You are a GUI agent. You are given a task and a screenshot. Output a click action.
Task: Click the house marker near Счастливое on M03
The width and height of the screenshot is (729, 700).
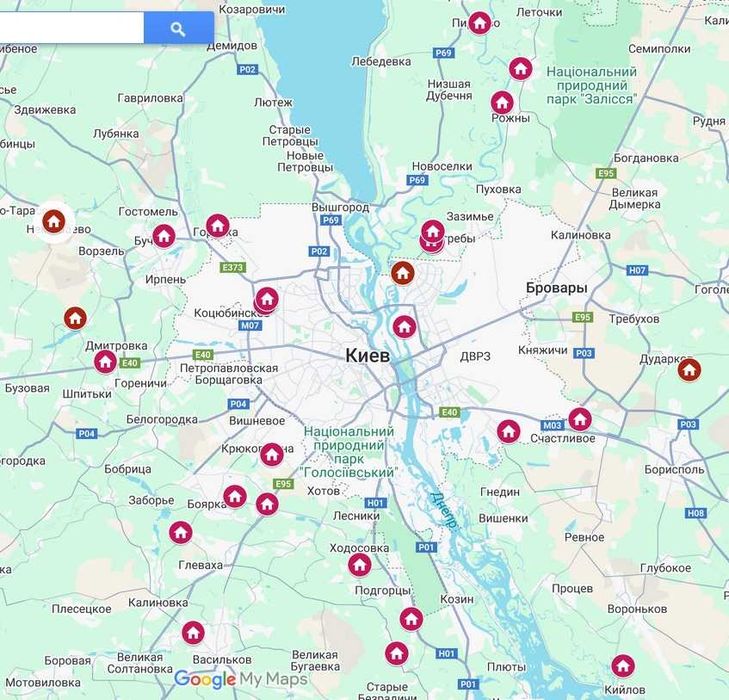(579, 419)
